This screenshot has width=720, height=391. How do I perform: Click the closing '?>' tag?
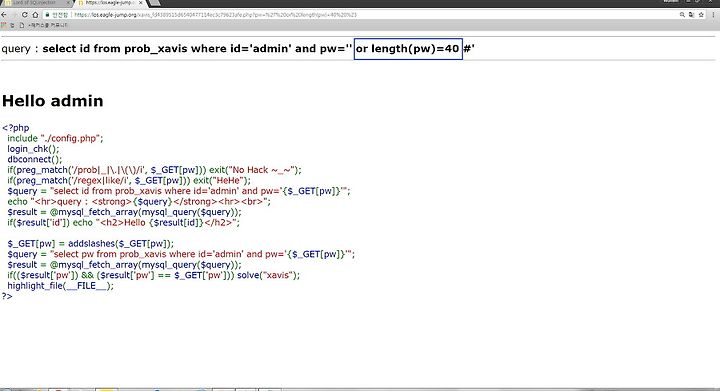pyautogui.click(x=7, y=296)
